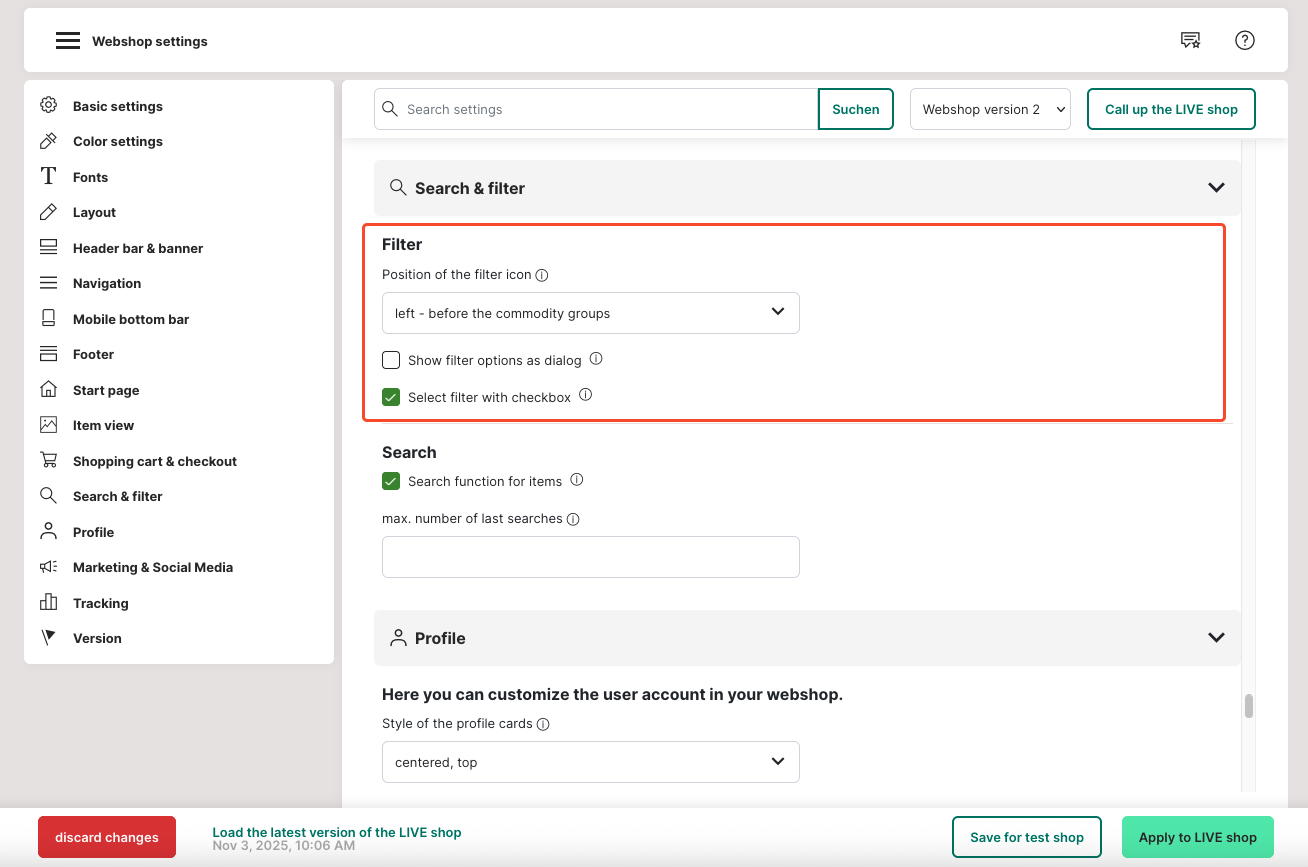
Task: Click info icon next to Style of profile cards
Action: [543, 724]
